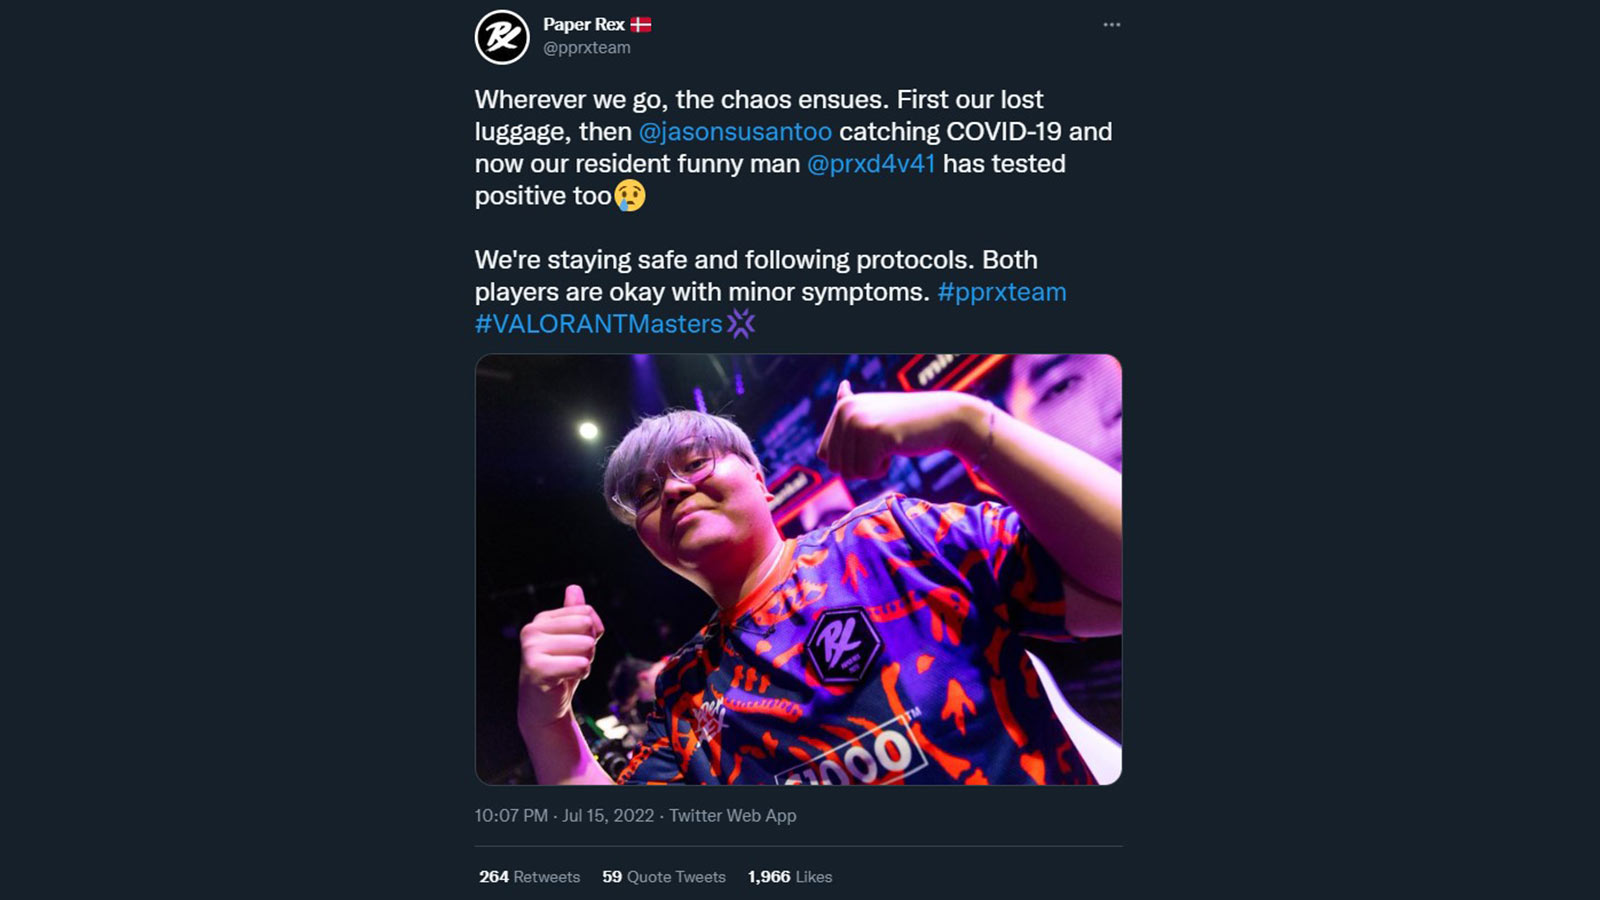1600x900 pixels.
Task: Open the @pprxteam handle link
Action: click(x=587, y=48)
